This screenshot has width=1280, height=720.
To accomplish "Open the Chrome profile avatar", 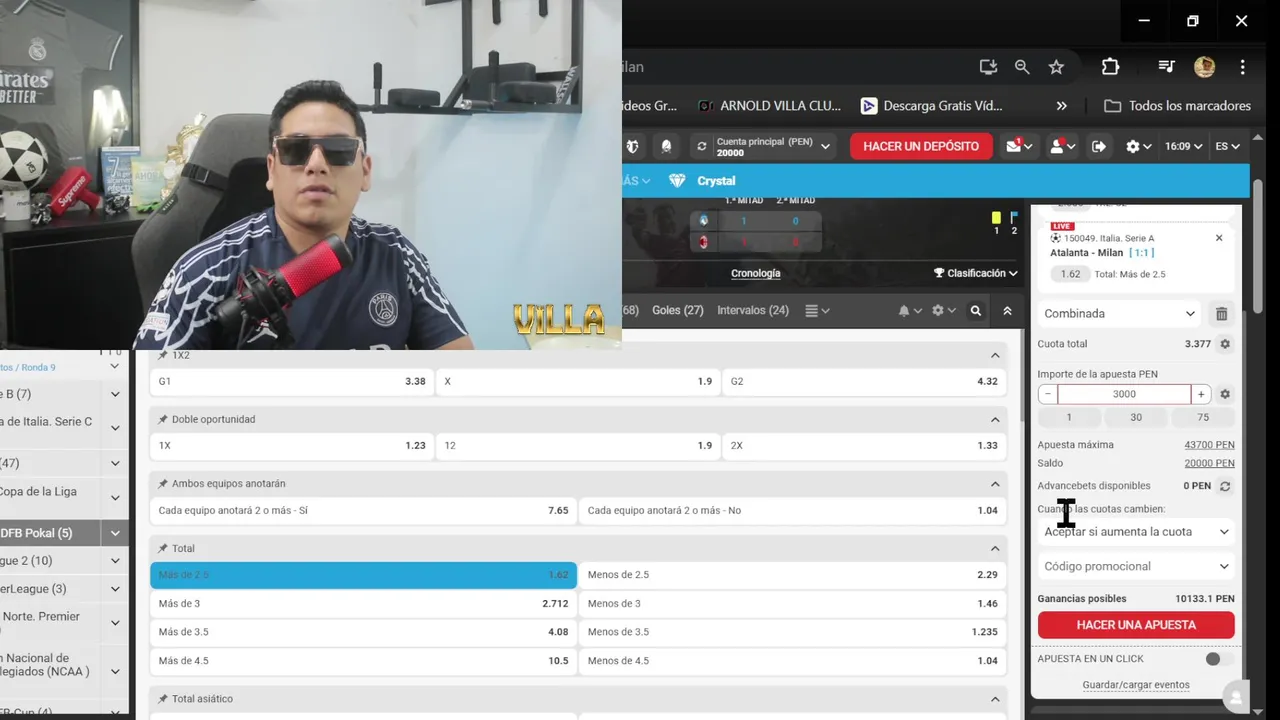I will [1204, 67].
